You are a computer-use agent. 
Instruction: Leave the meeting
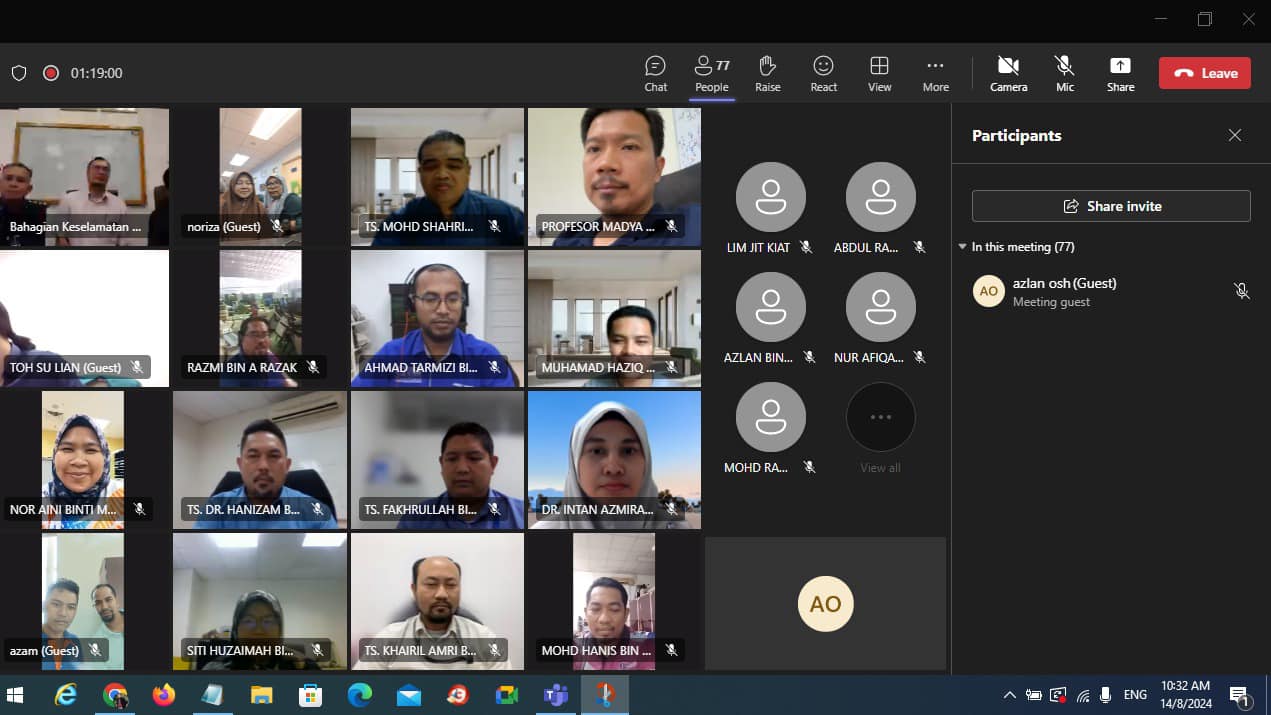pos(1204,73)
